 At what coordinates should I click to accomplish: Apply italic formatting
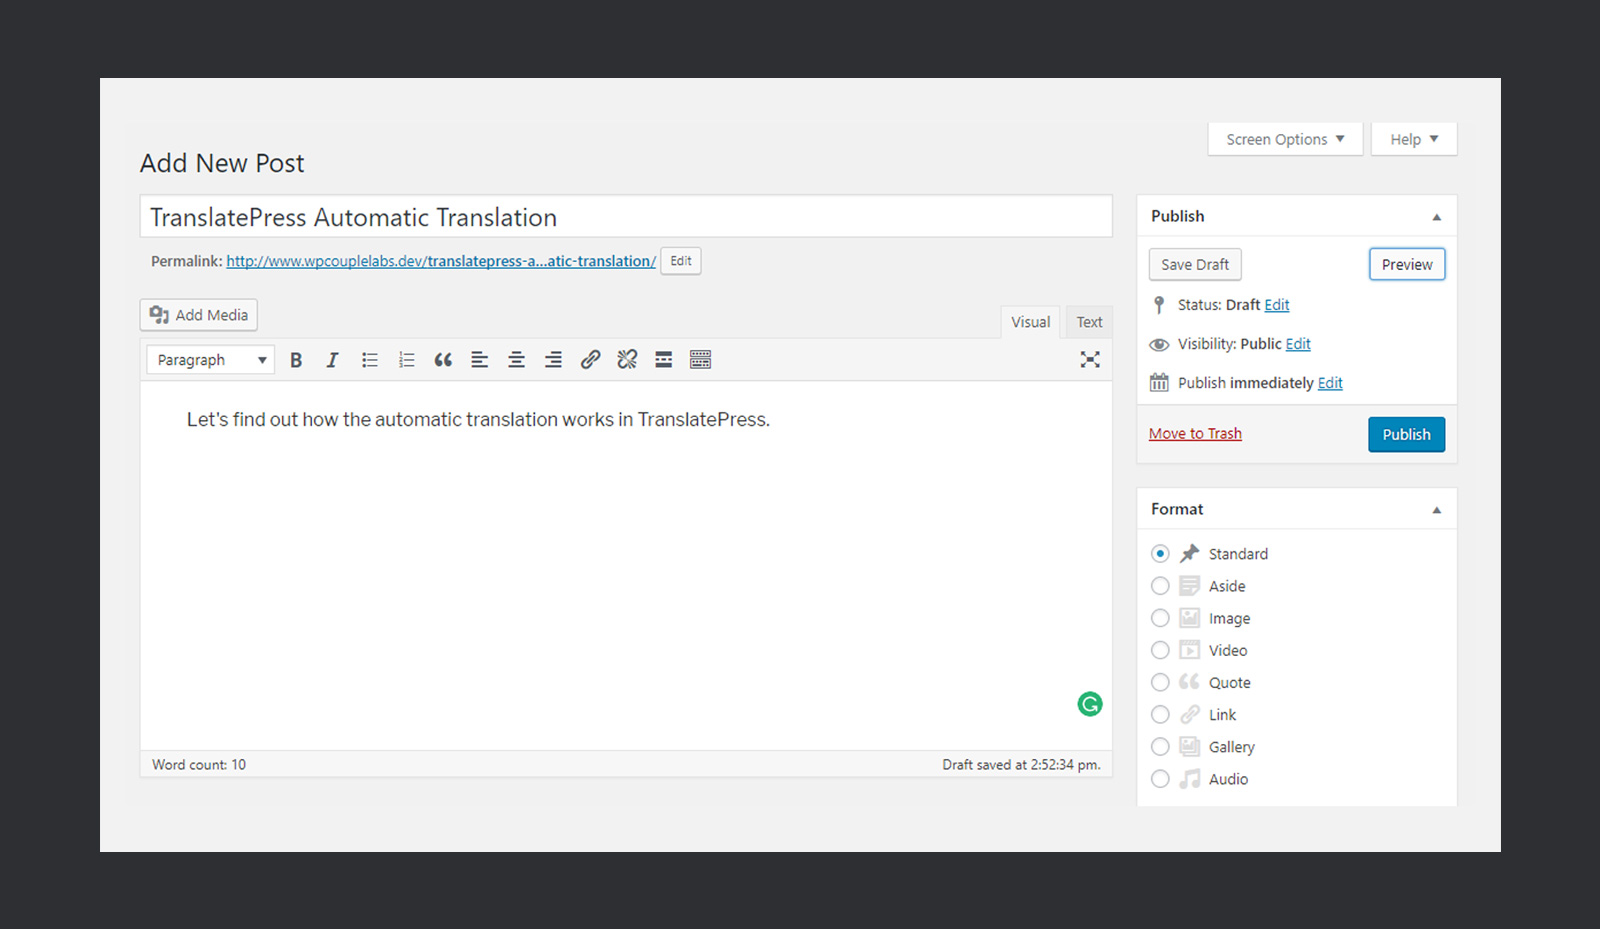pyautogui.click(x=332, y=360)
